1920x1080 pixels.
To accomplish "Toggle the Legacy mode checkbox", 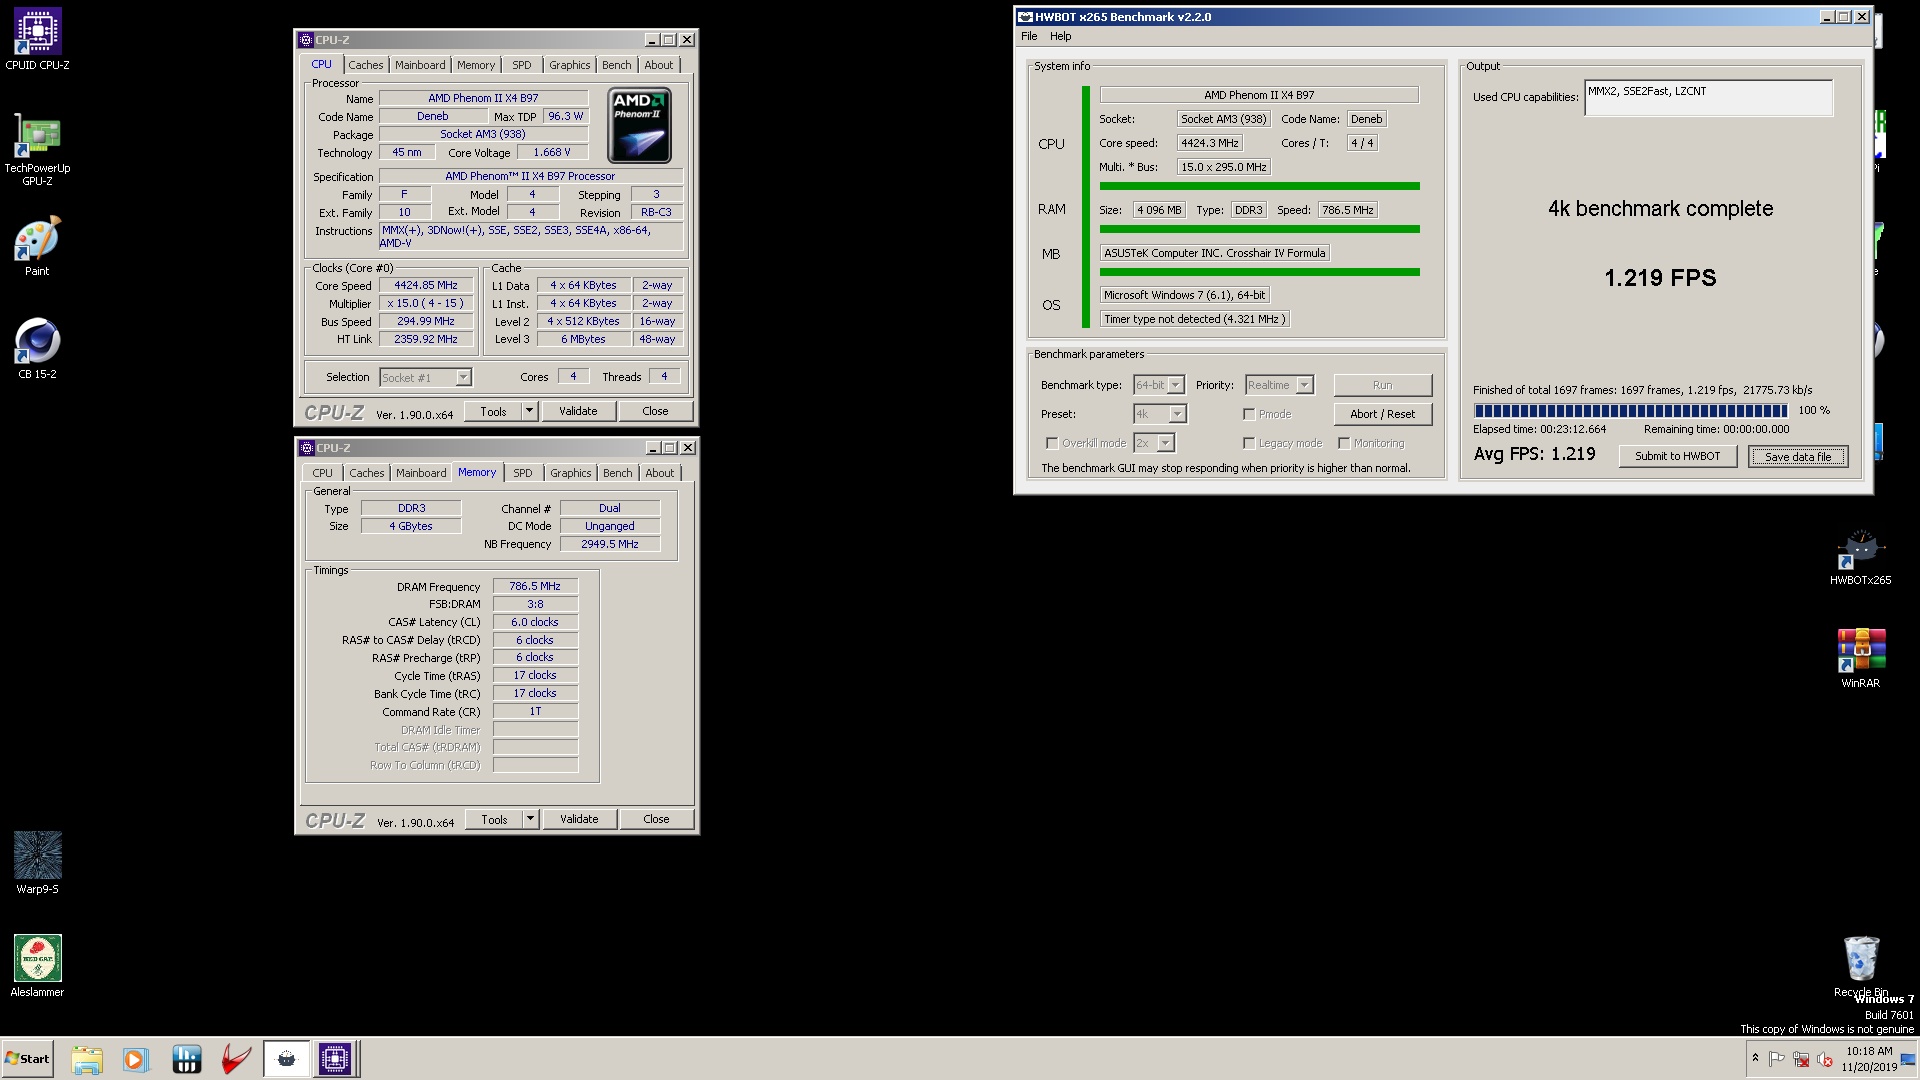I will (x=1249, y=443).
